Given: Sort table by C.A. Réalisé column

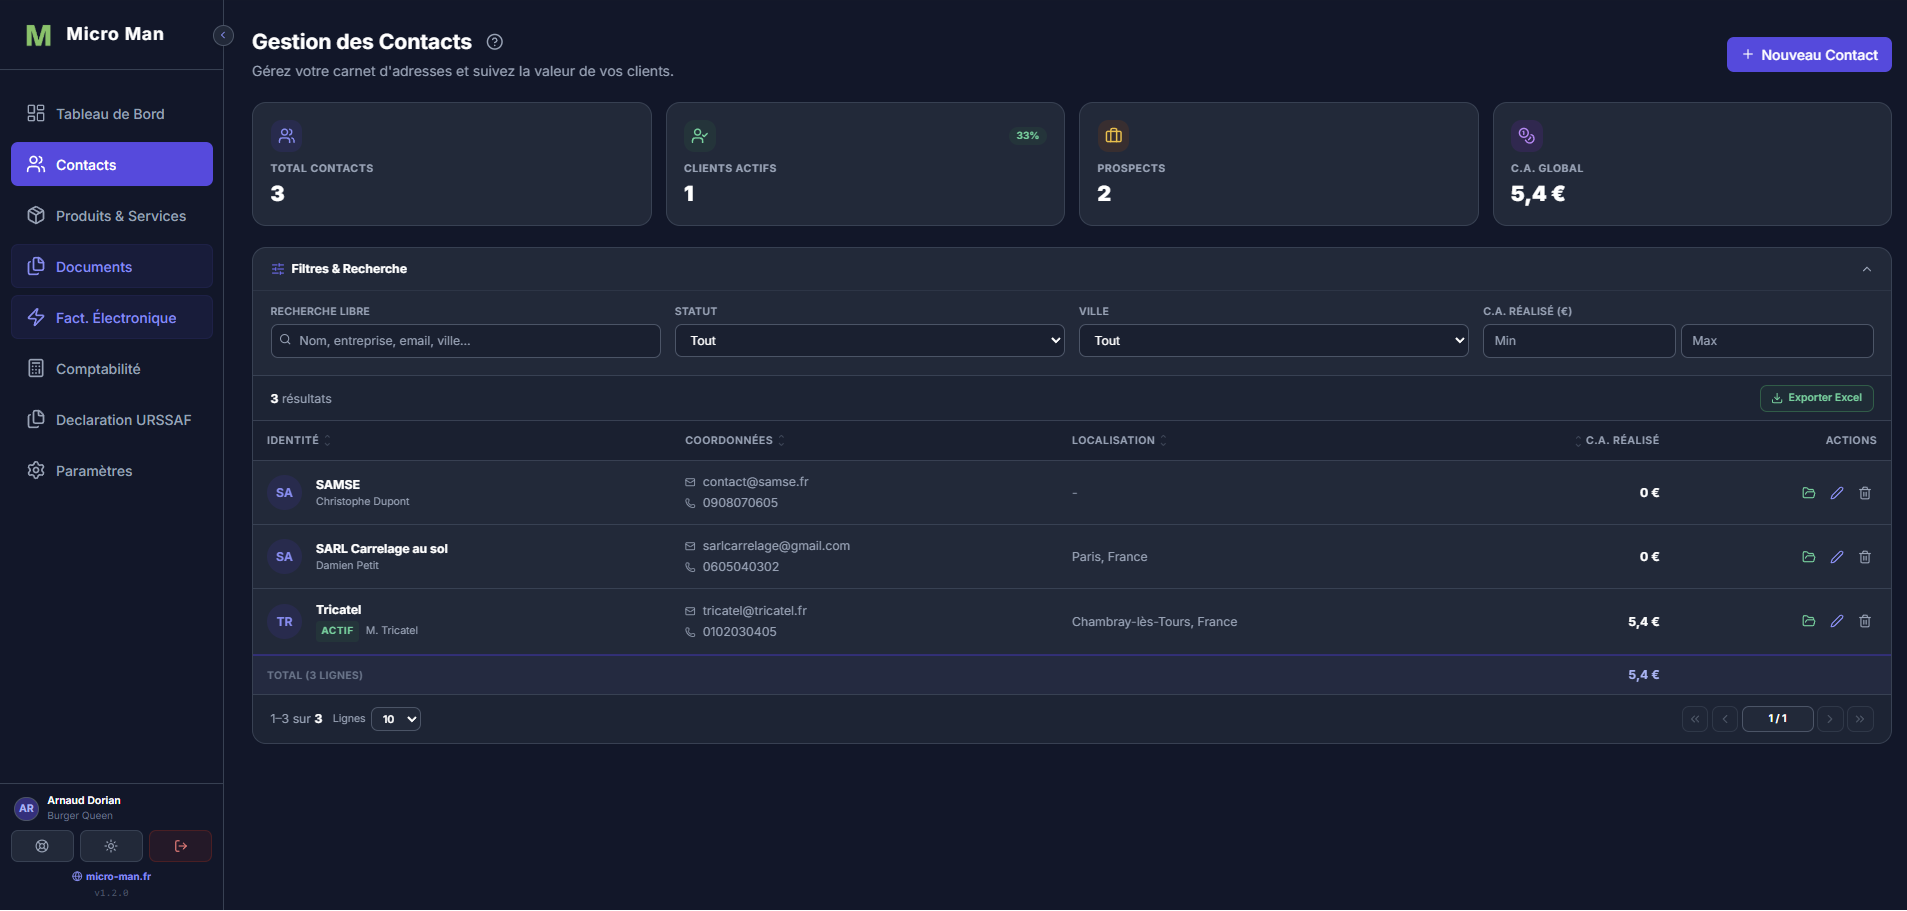Looking at the screenshot, I should (x=1617, y=441).
